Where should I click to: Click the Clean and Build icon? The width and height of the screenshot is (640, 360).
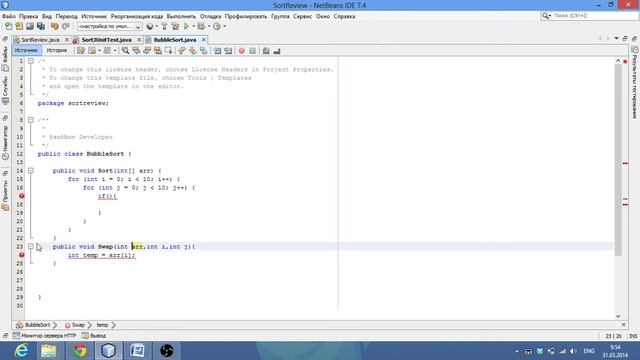[175, 27]
